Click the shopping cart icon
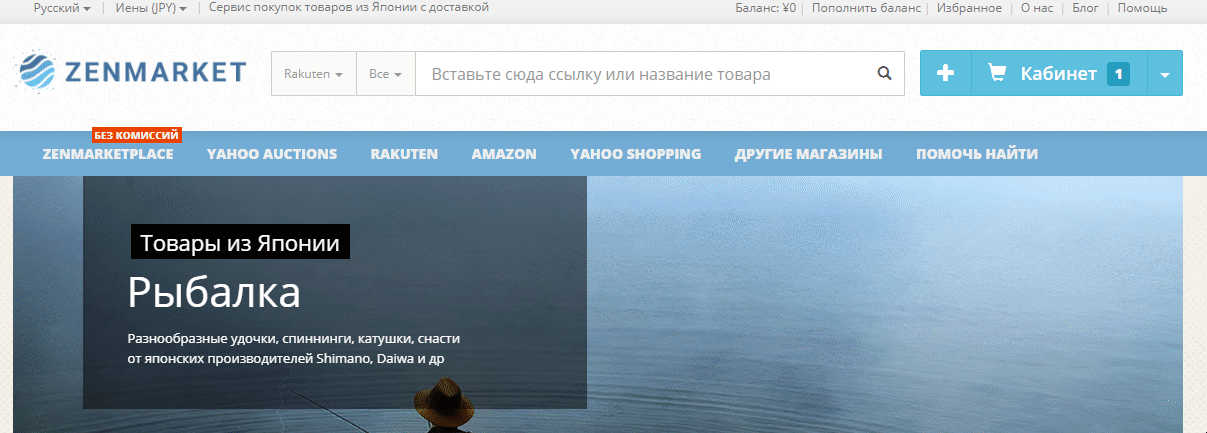This screenshot has height=433, width=1207. click(997, 73)
